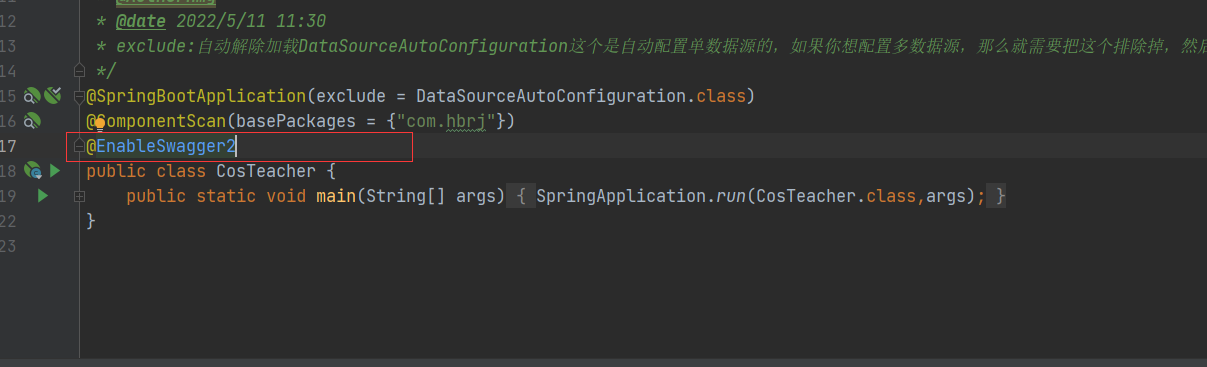This screenshot has height=367, width=1207.
Task: Expand the main method with the plus marker
Action: 79,196
